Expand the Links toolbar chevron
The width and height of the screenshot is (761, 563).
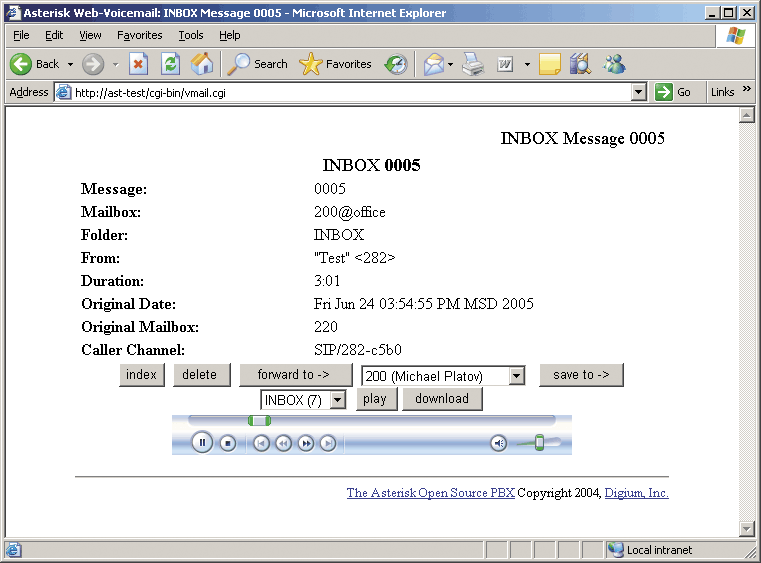pos(747,89)
